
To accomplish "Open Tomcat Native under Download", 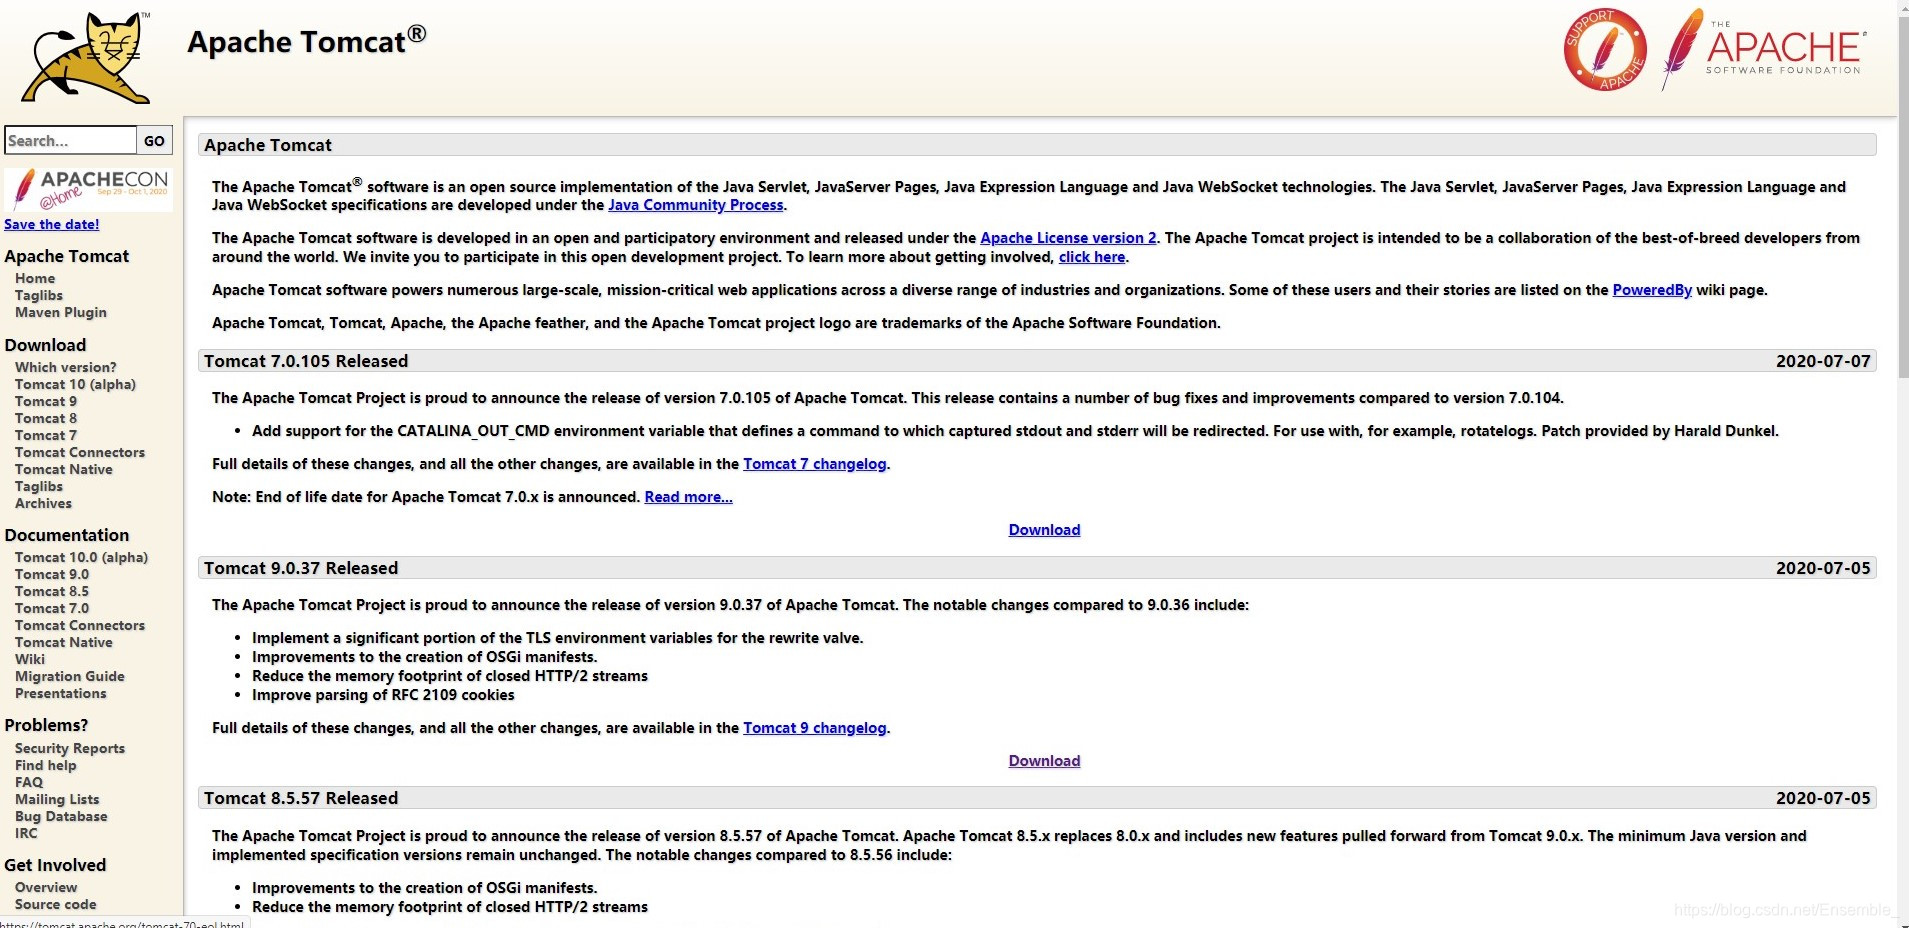I will (x=64, y=469).
